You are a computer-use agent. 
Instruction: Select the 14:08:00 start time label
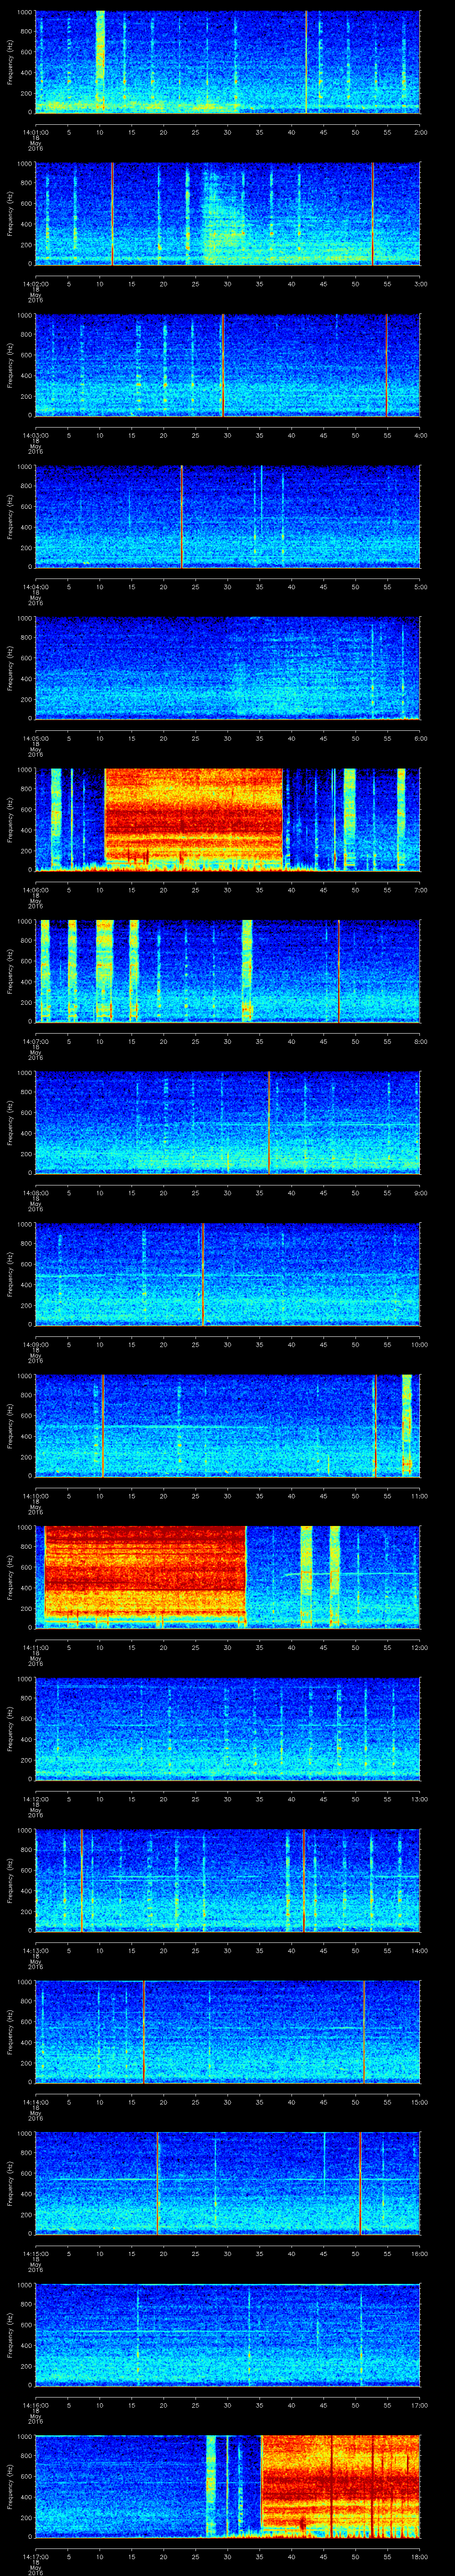pos(35,1193)
